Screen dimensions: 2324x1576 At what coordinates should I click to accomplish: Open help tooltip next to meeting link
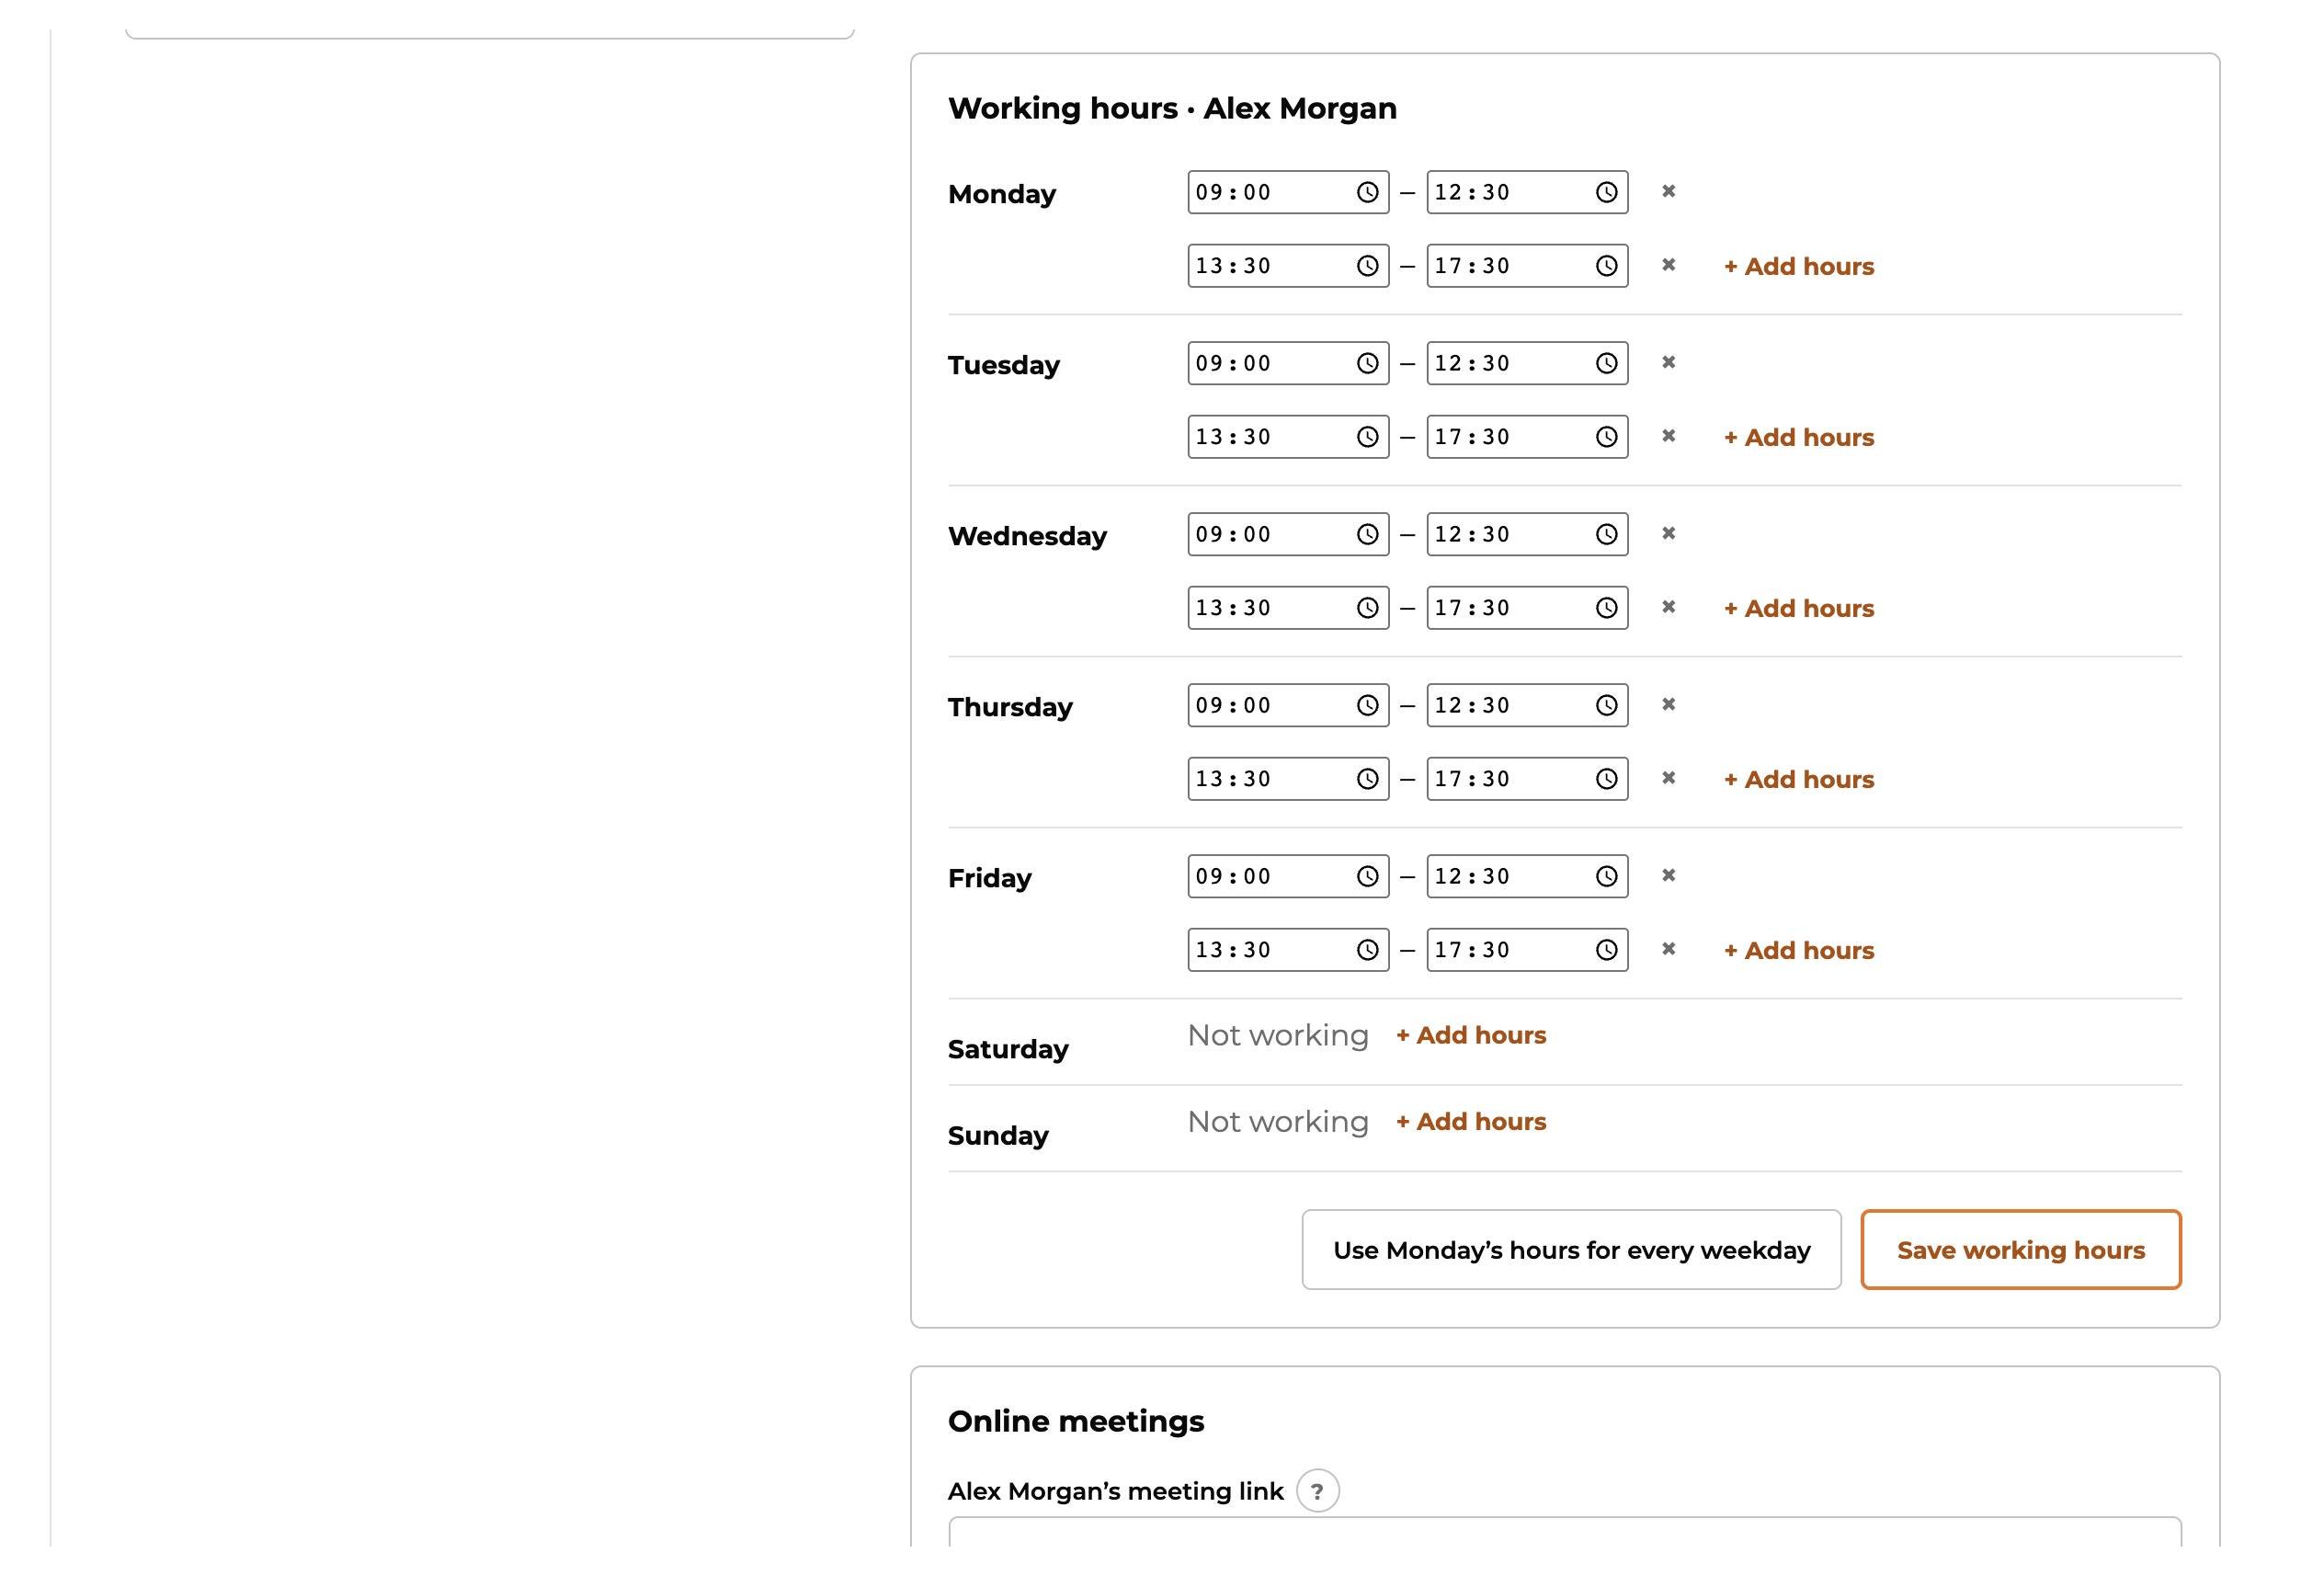pos(1317,1491)
